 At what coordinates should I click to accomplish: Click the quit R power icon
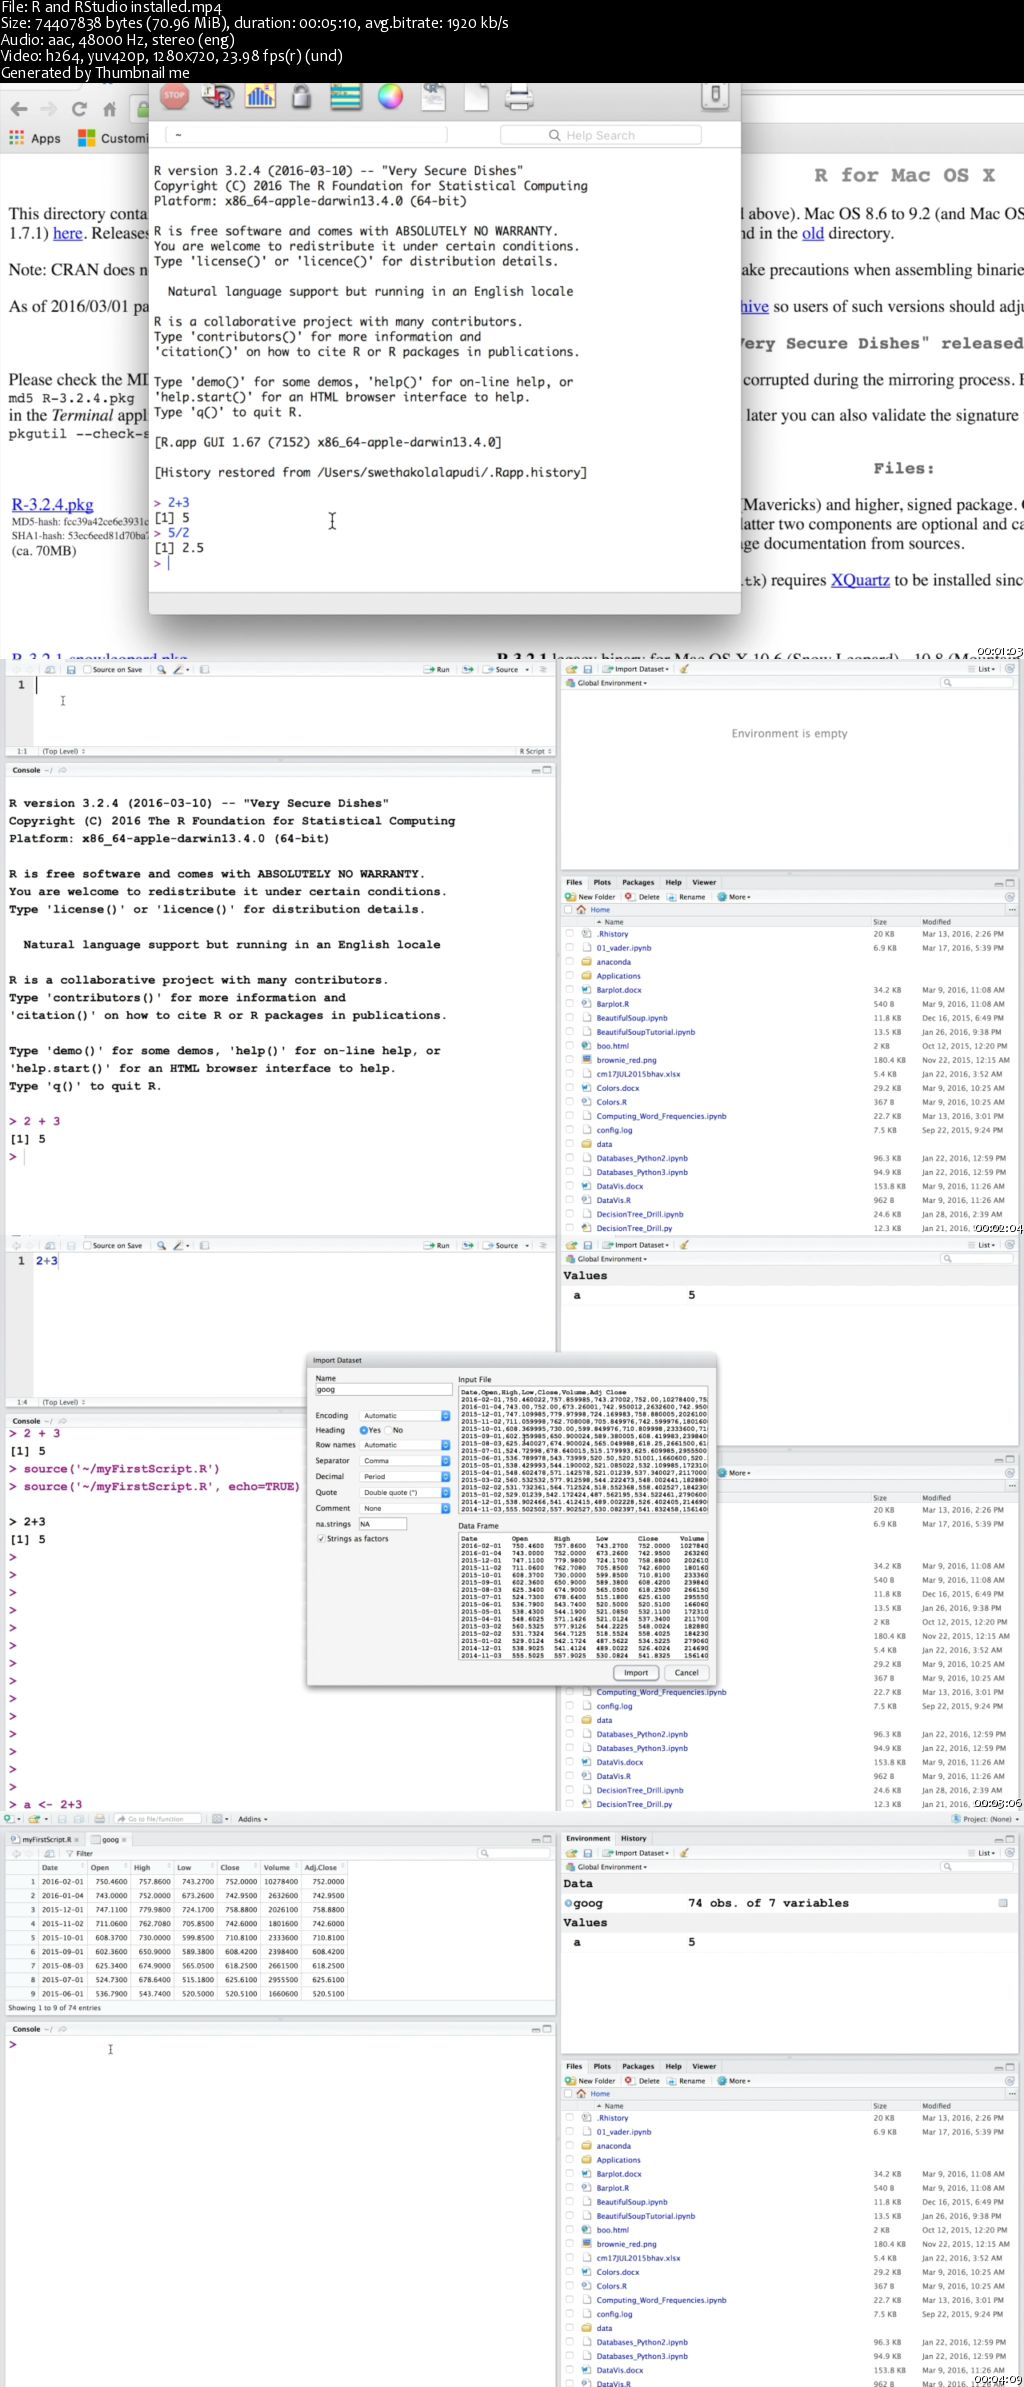tap(714, 96)
